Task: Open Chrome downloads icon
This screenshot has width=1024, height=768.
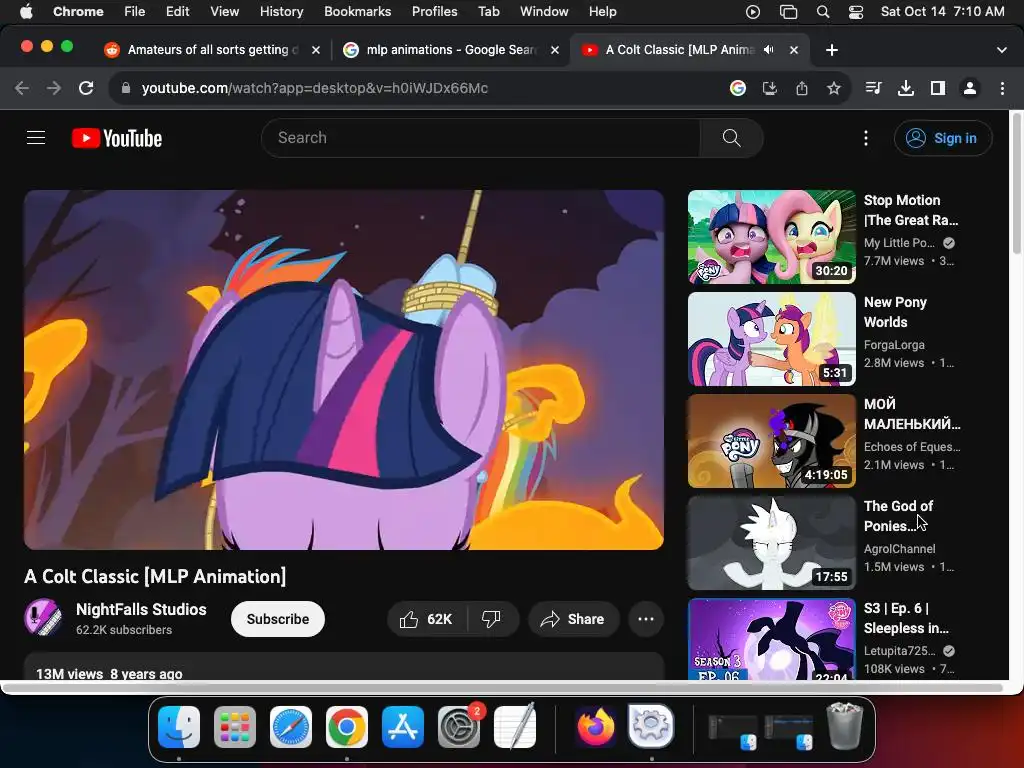Action: click(x=906, y=88)
